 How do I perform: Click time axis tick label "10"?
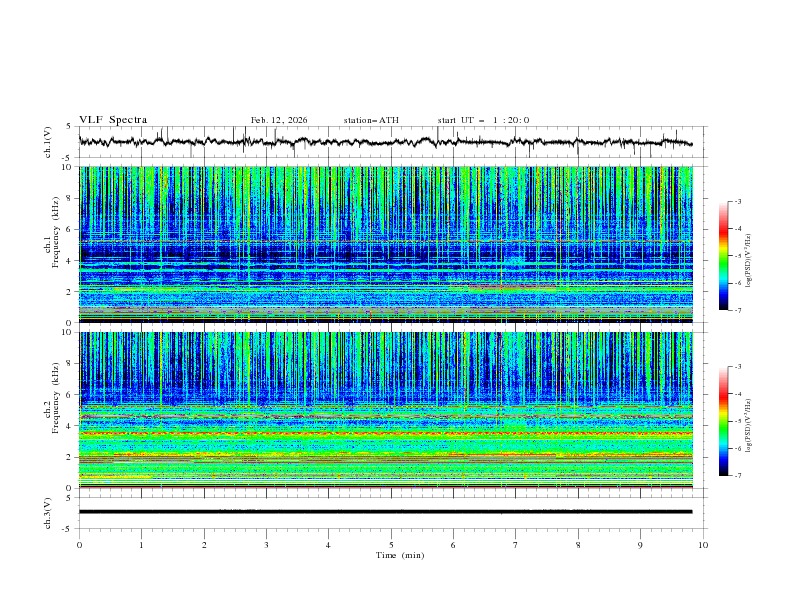click(703, 545)
